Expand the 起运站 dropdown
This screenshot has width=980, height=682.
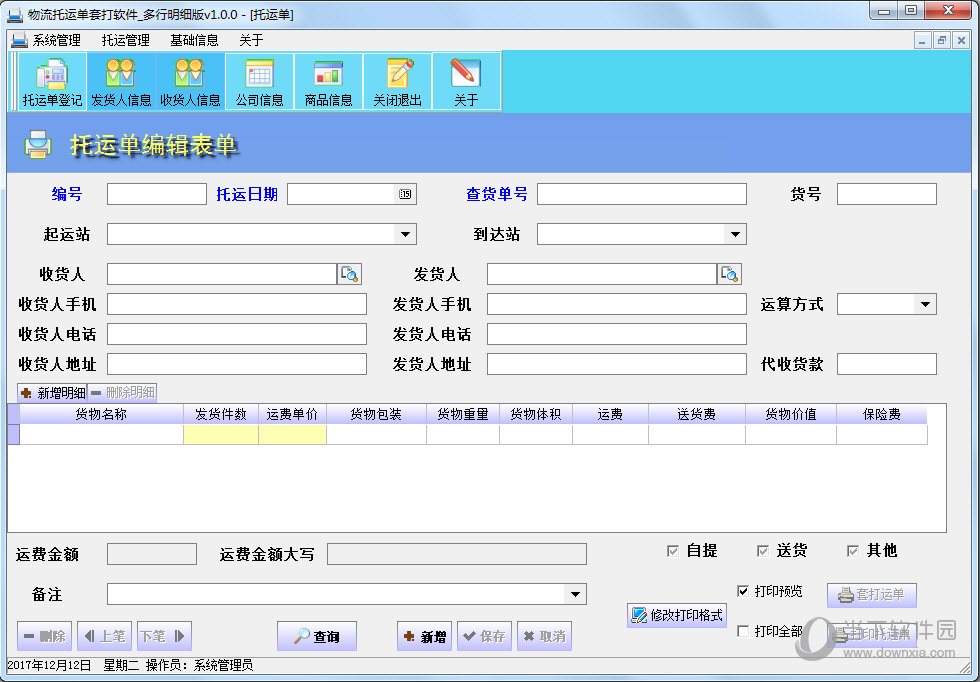405,234
